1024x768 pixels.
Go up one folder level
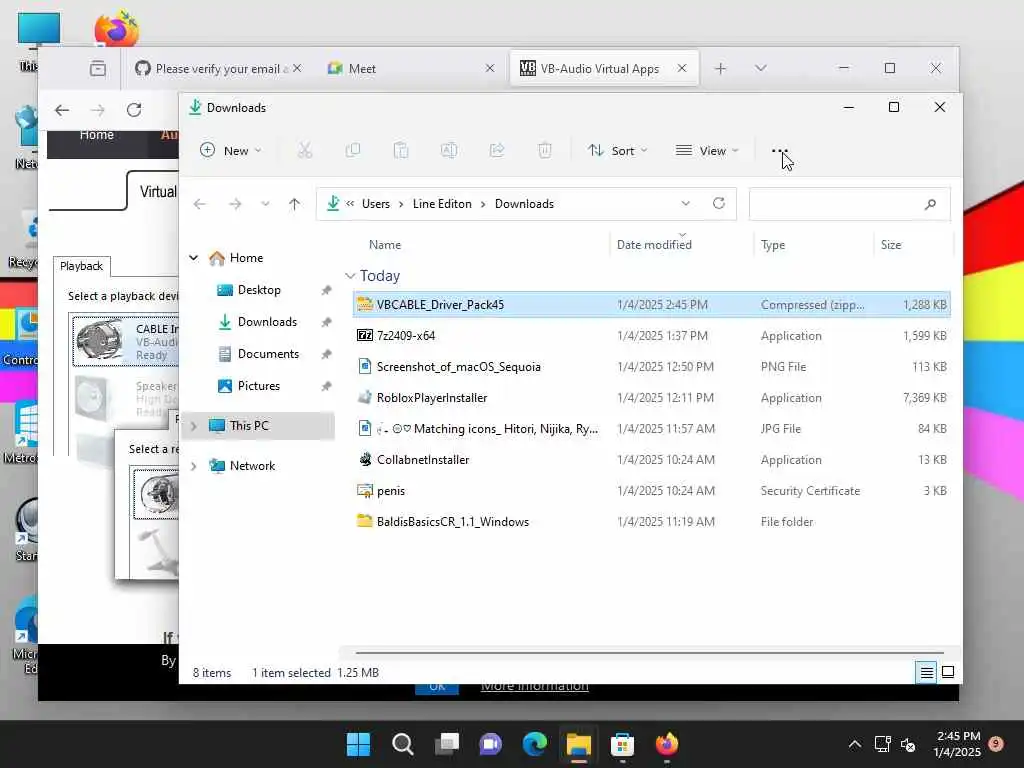coord(295,204)
